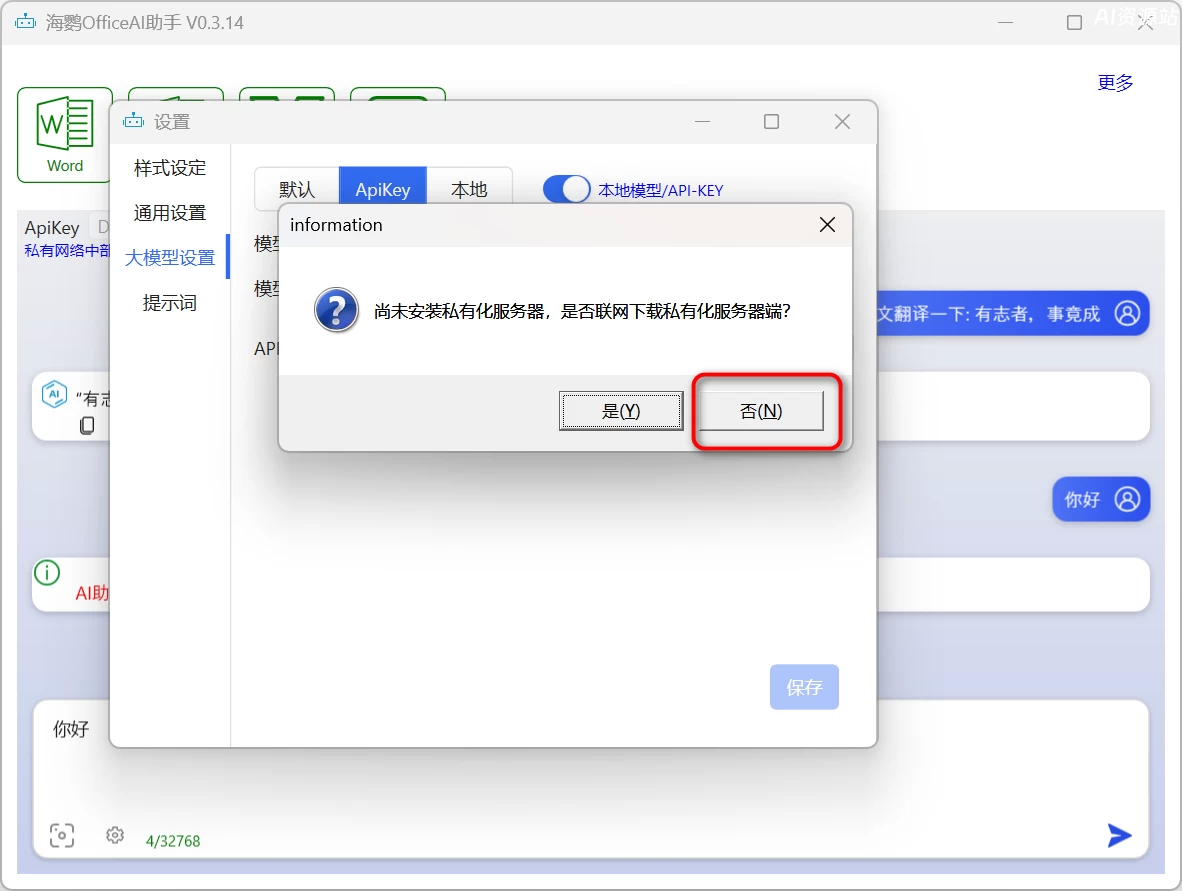Switch the 本地模型/API-KEY toggle off

567,188
